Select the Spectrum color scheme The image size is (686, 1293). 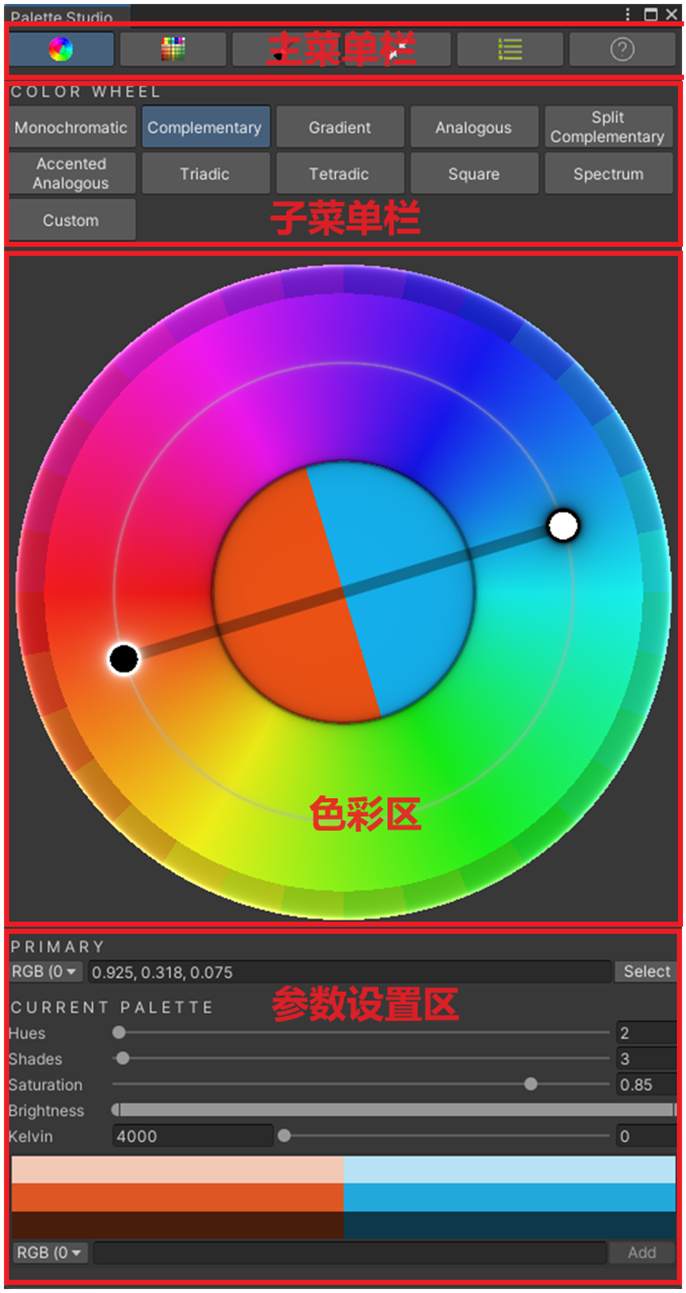coord(608,174)
